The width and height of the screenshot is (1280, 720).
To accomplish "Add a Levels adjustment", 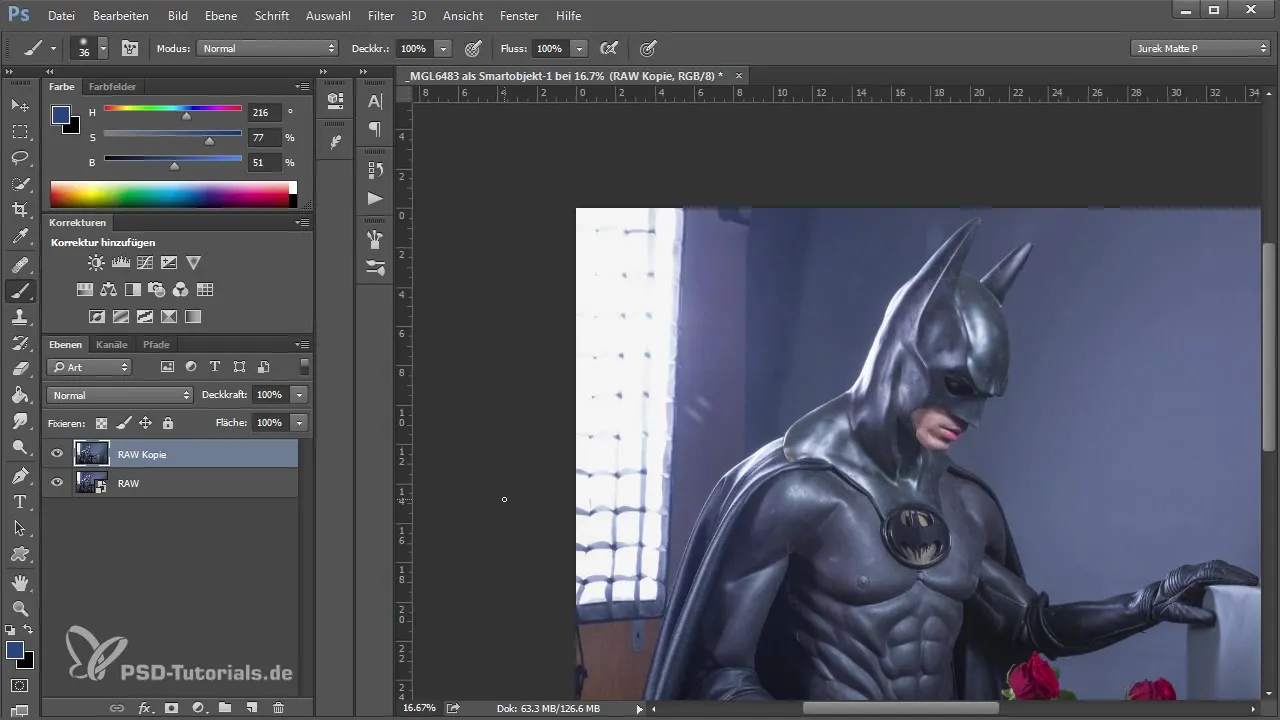I will 121,263.
